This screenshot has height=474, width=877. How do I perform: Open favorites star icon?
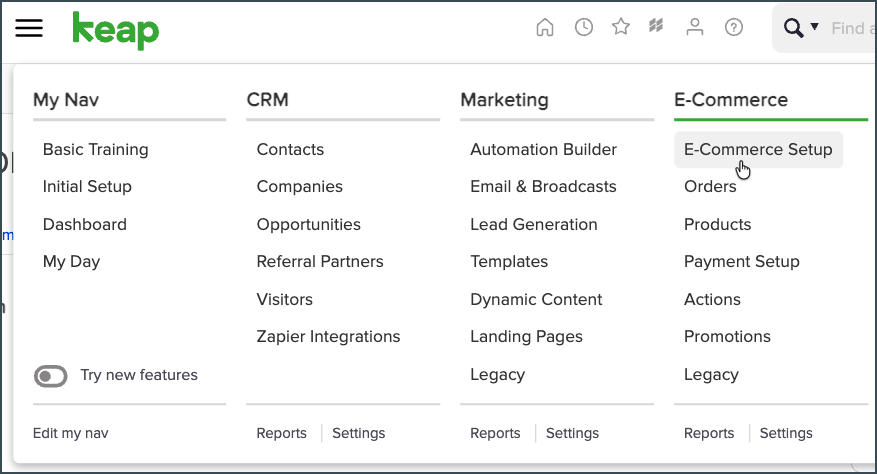coord(621,26)
